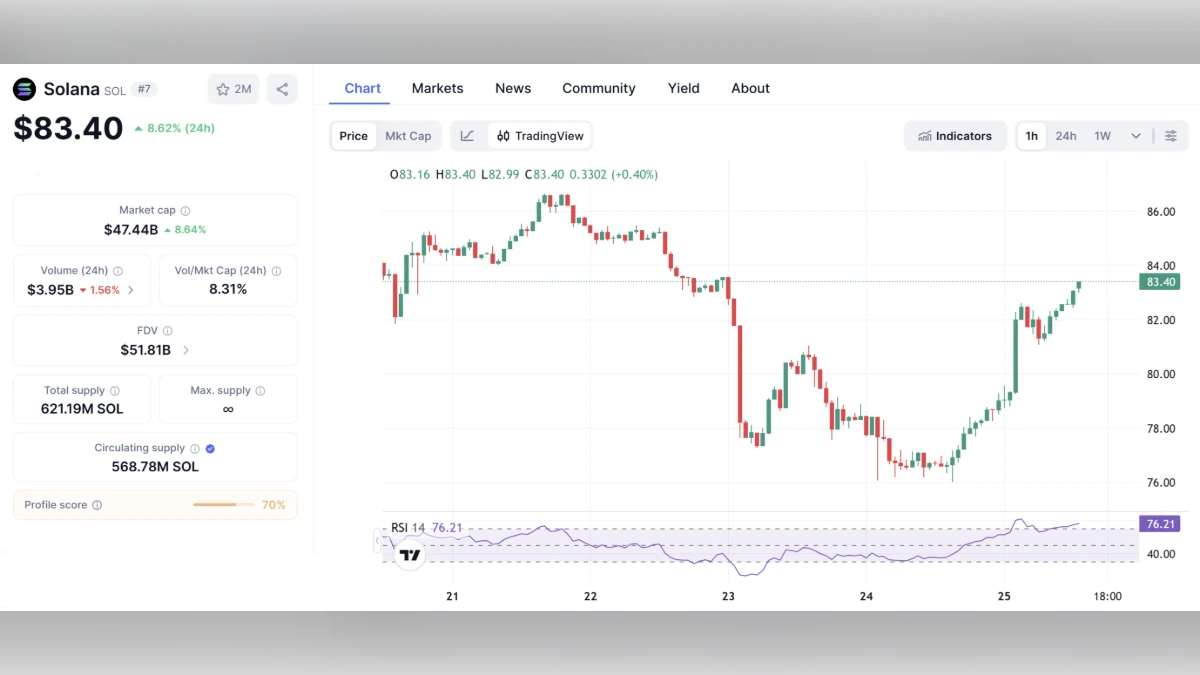
Task: Open the Indicators panel
Action: click(955, 135)
